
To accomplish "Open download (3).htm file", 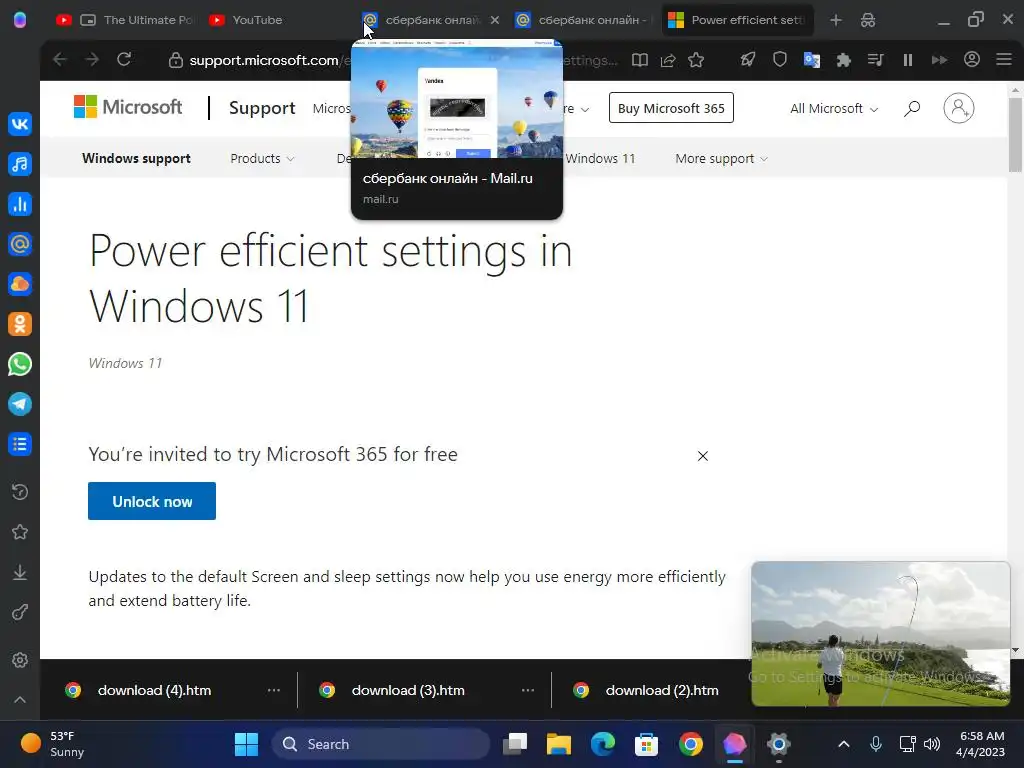I will [x=408, y=690].
